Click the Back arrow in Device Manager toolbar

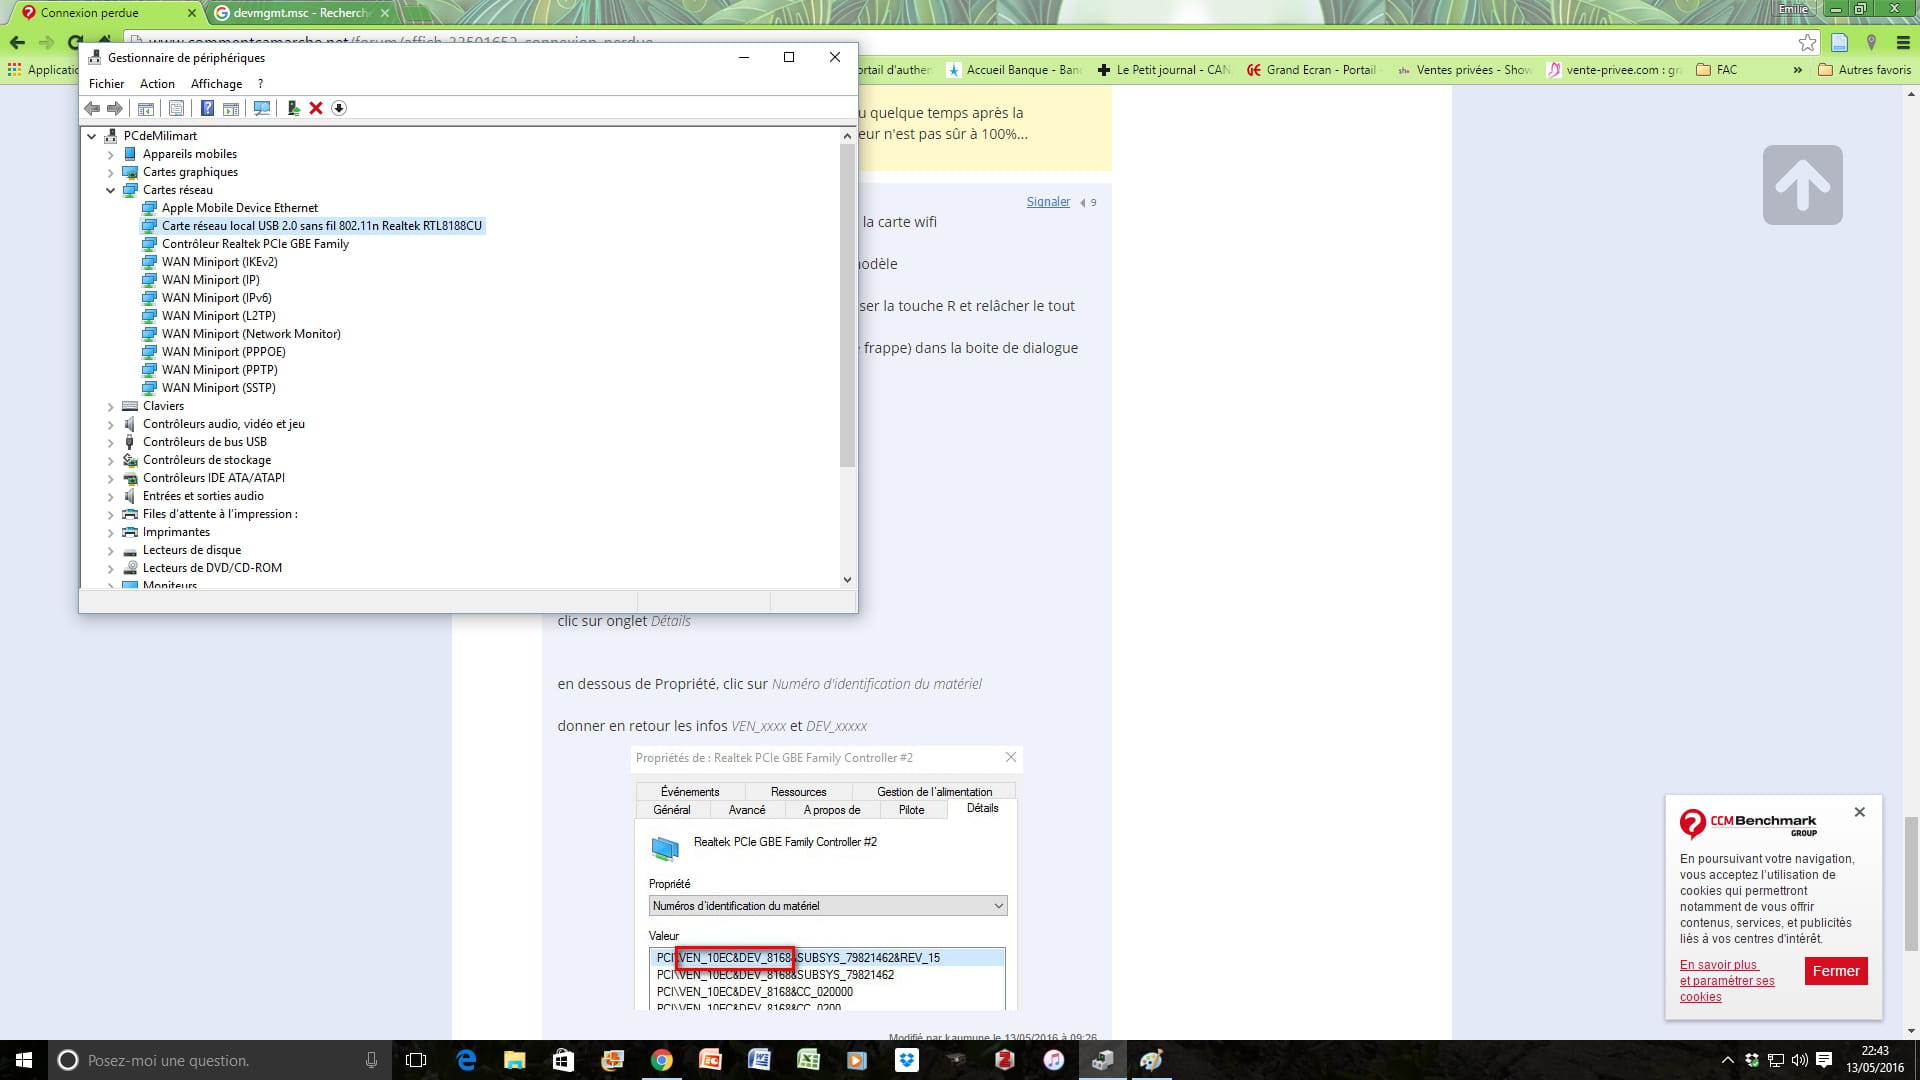pos(92,108)
